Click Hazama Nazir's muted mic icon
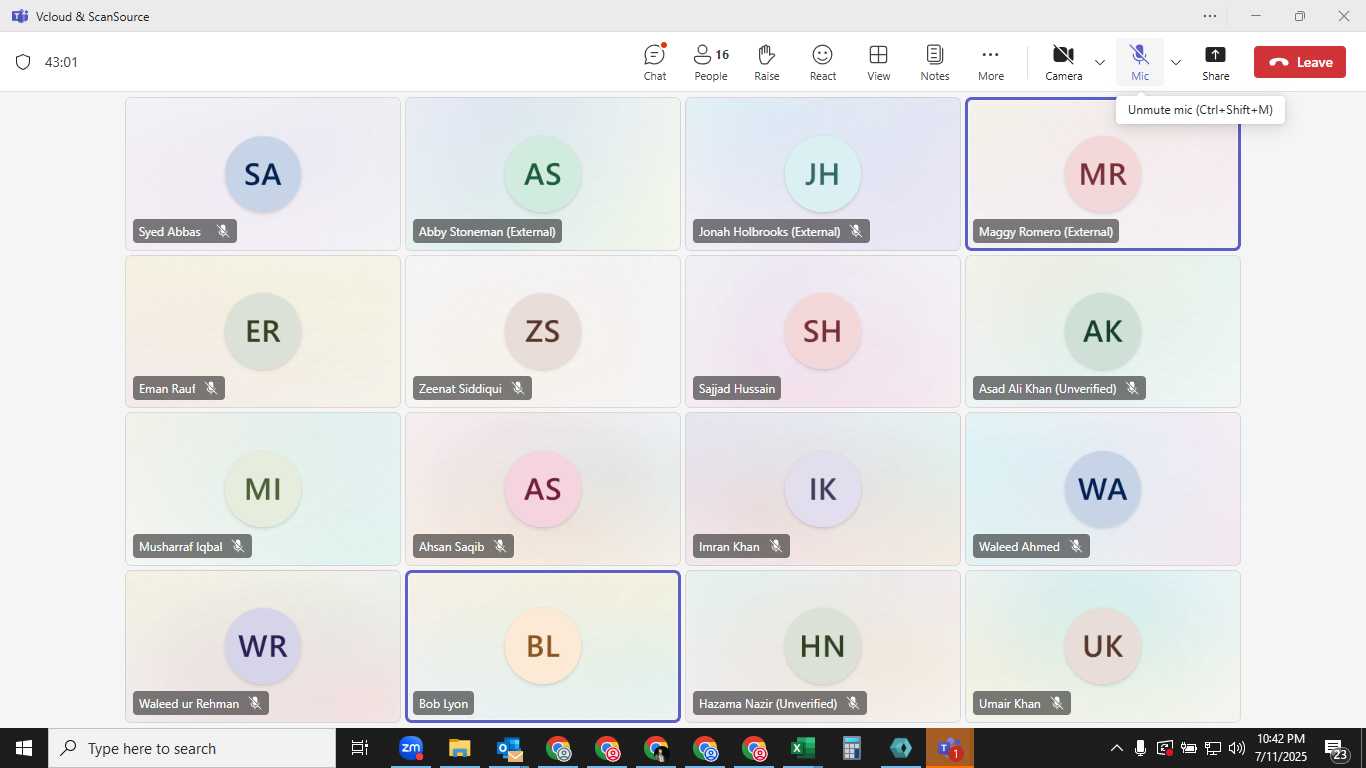 [853, 703]
